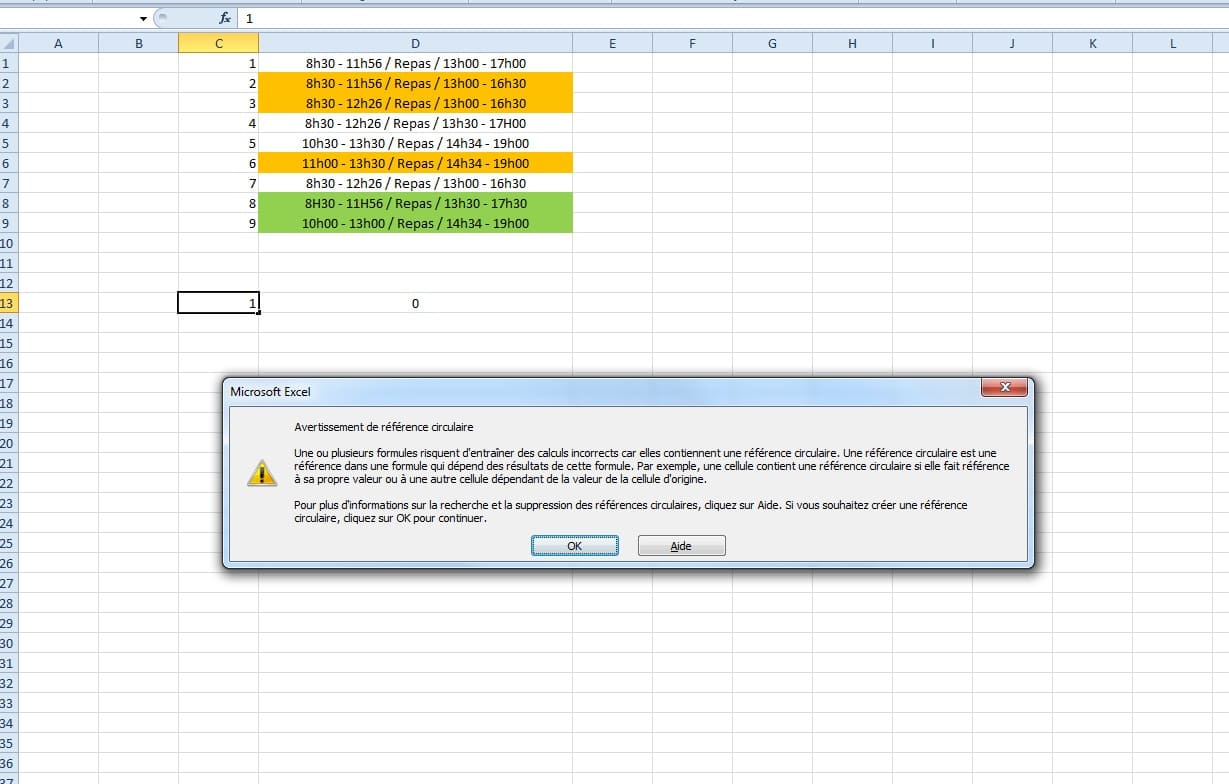The image size is (1229, 784).
Task: Select cell with 10h30 - 13h30 schedule
Action: pos(415,143)
